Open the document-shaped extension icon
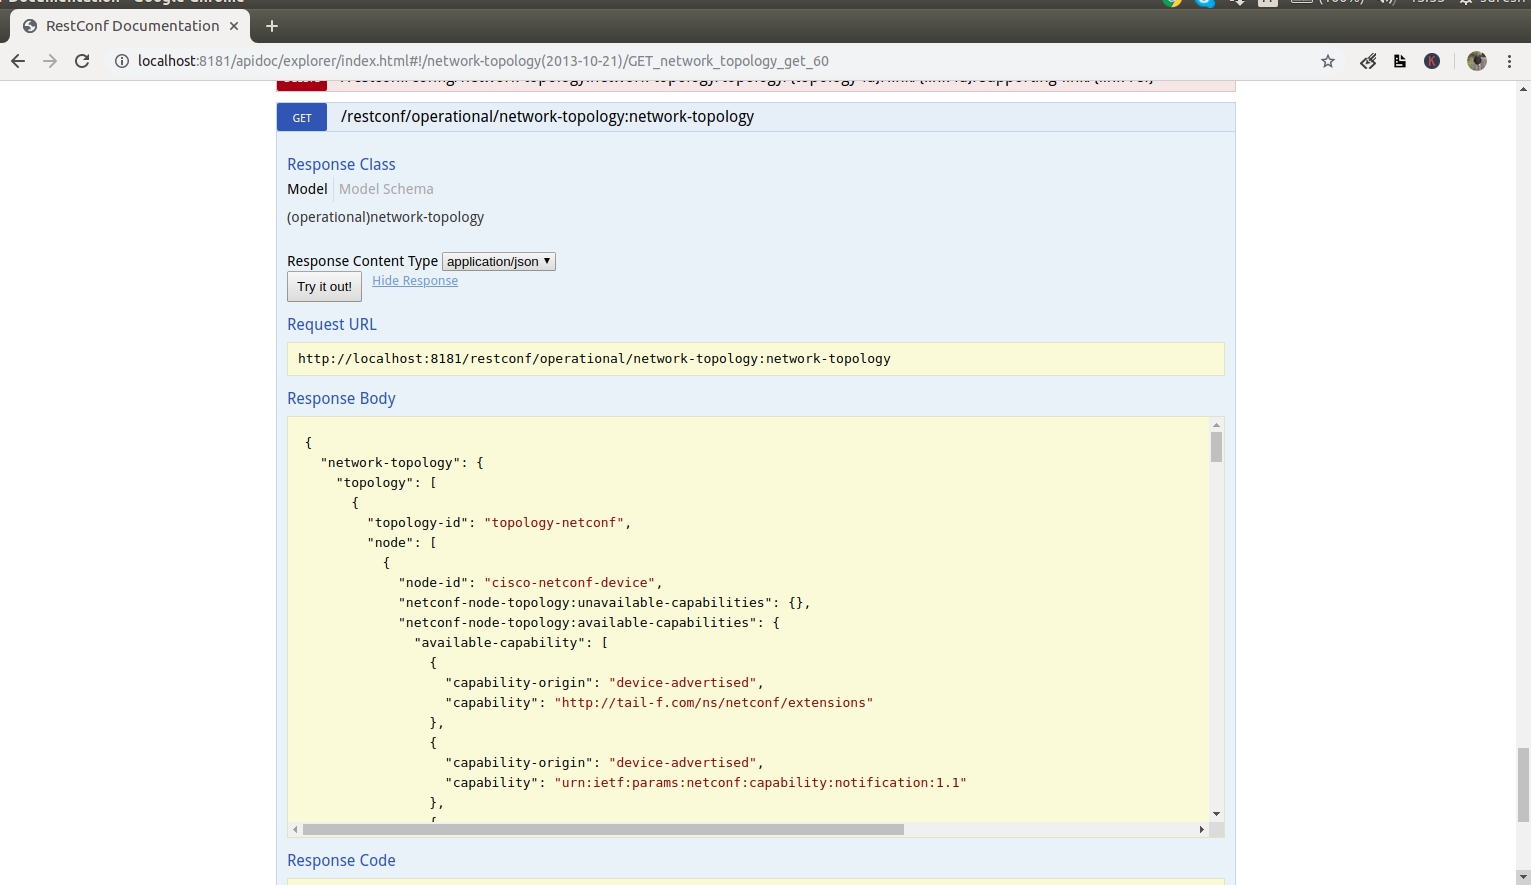The width and height of the screenshot is (1531, 885). tap(1400, 61)
